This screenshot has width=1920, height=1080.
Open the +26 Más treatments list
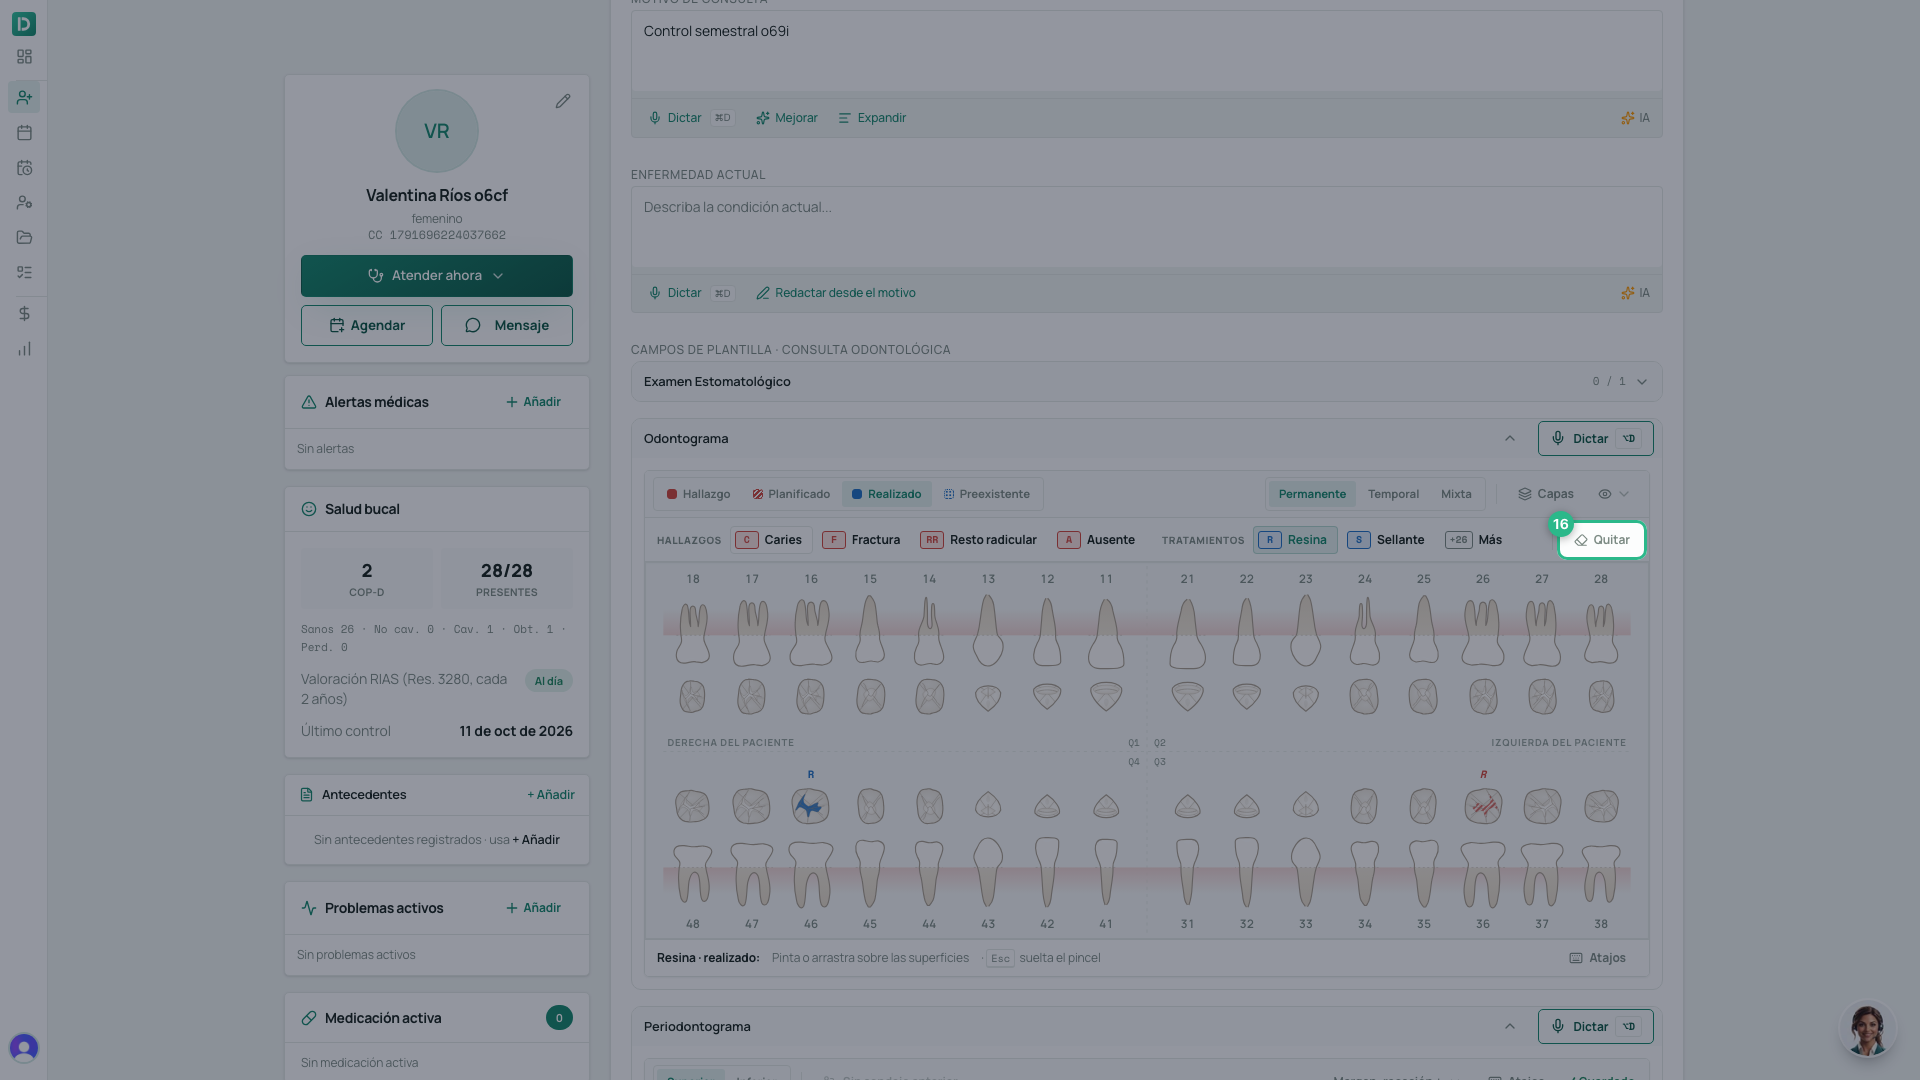click(1473, 540)
